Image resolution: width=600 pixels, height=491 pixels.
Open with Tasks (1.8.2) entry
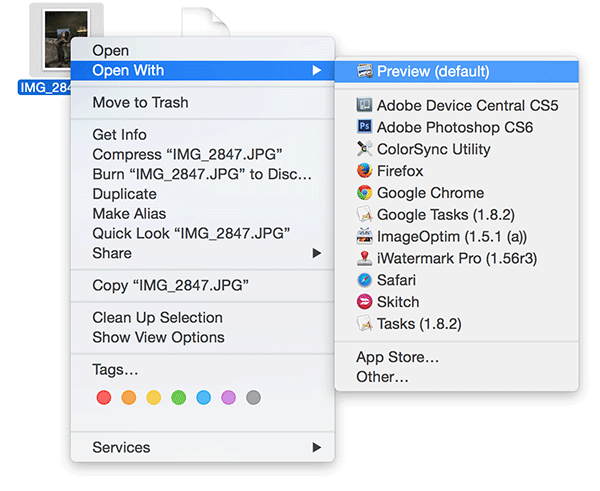[457, 323]
